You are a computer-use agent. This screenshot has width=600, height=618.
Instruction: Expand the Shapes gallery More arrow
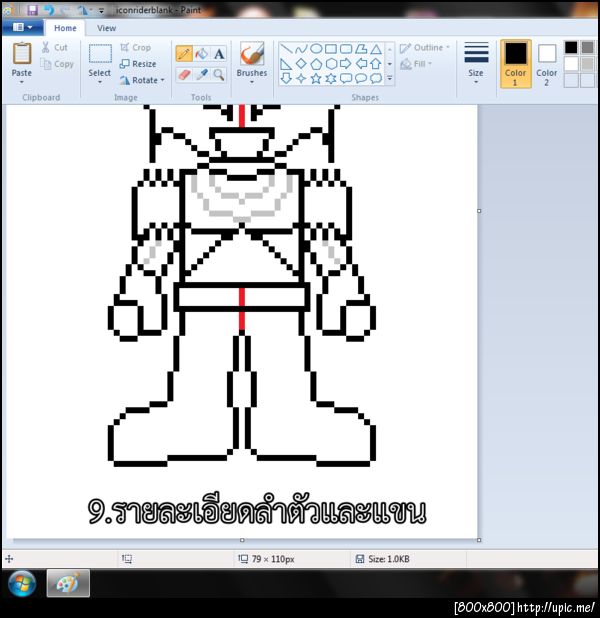(389, 78)
